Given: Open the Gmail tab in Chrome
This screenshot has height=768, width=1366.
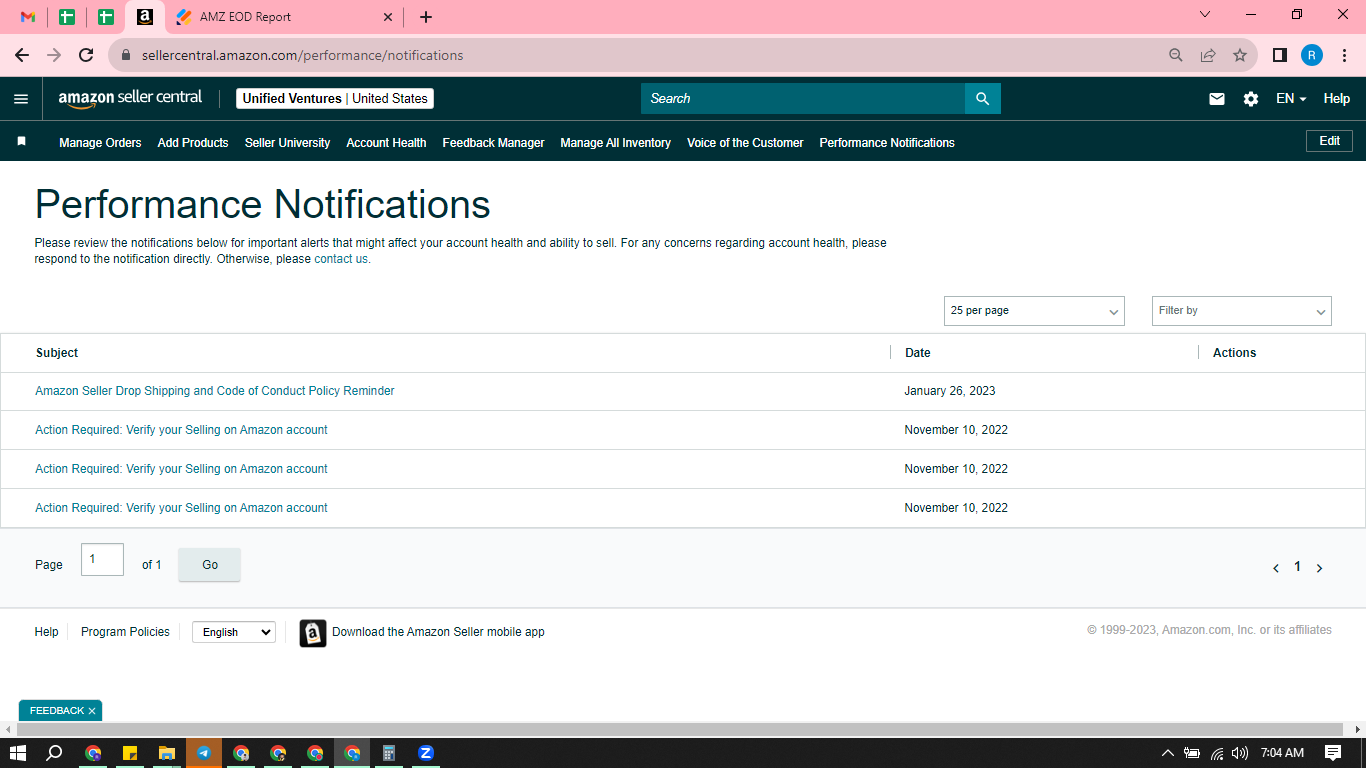Looking at the screenshot, I should [x=28, y=17].
